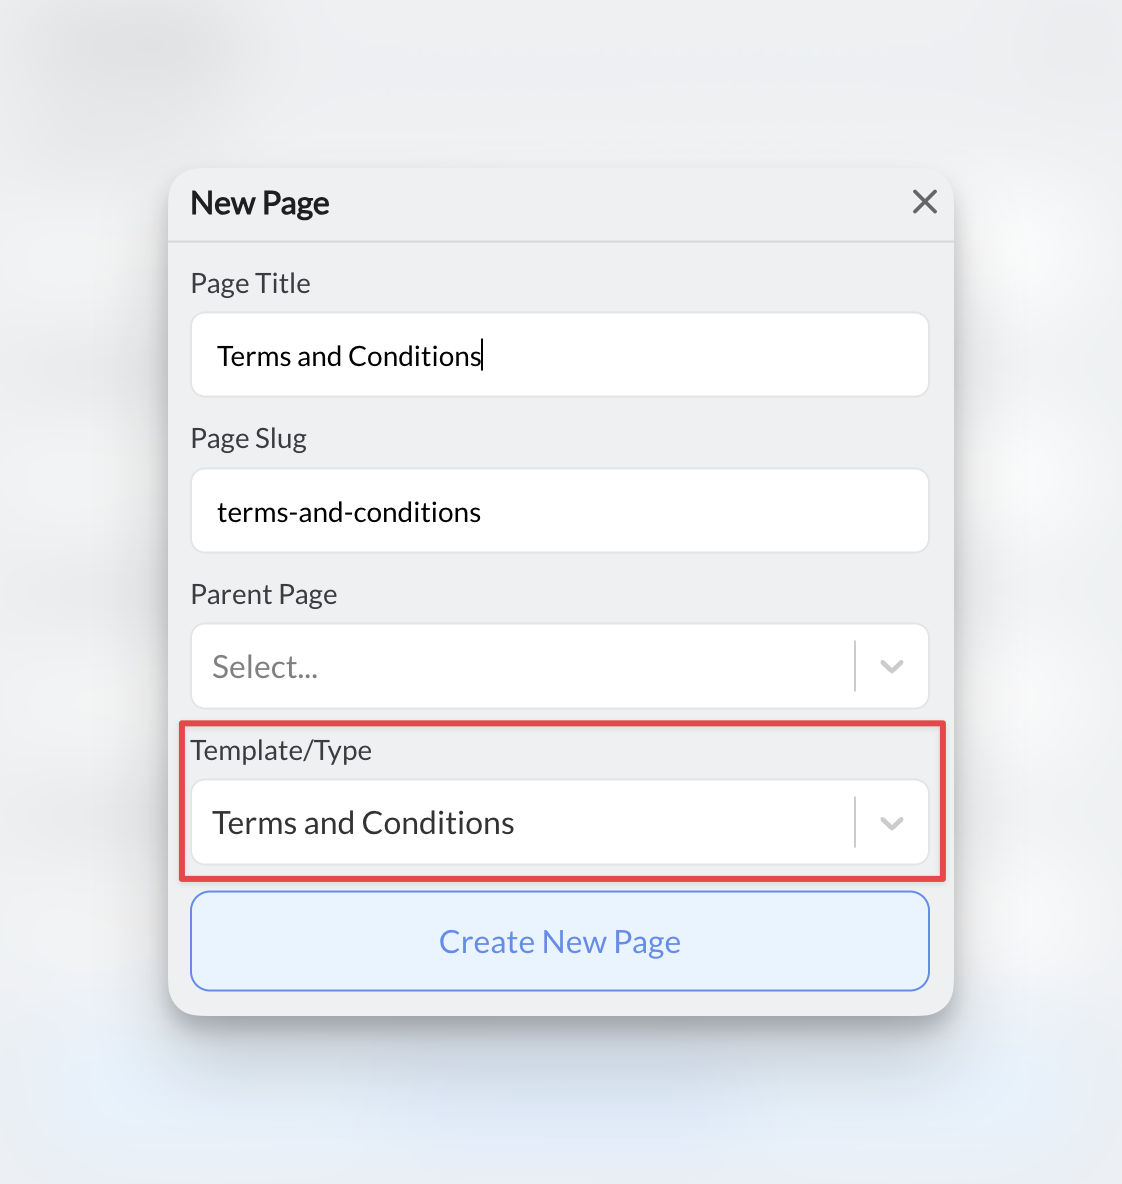Click the Page Title label

pos(250,283)
